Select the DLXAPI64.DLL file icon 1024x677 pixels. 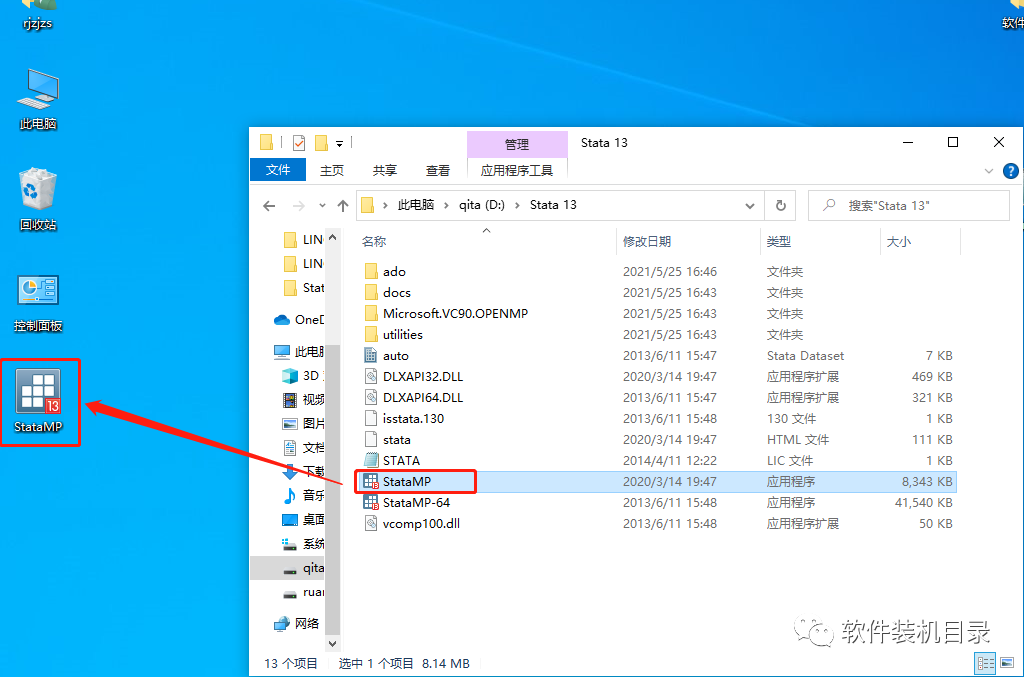[371, 398]
